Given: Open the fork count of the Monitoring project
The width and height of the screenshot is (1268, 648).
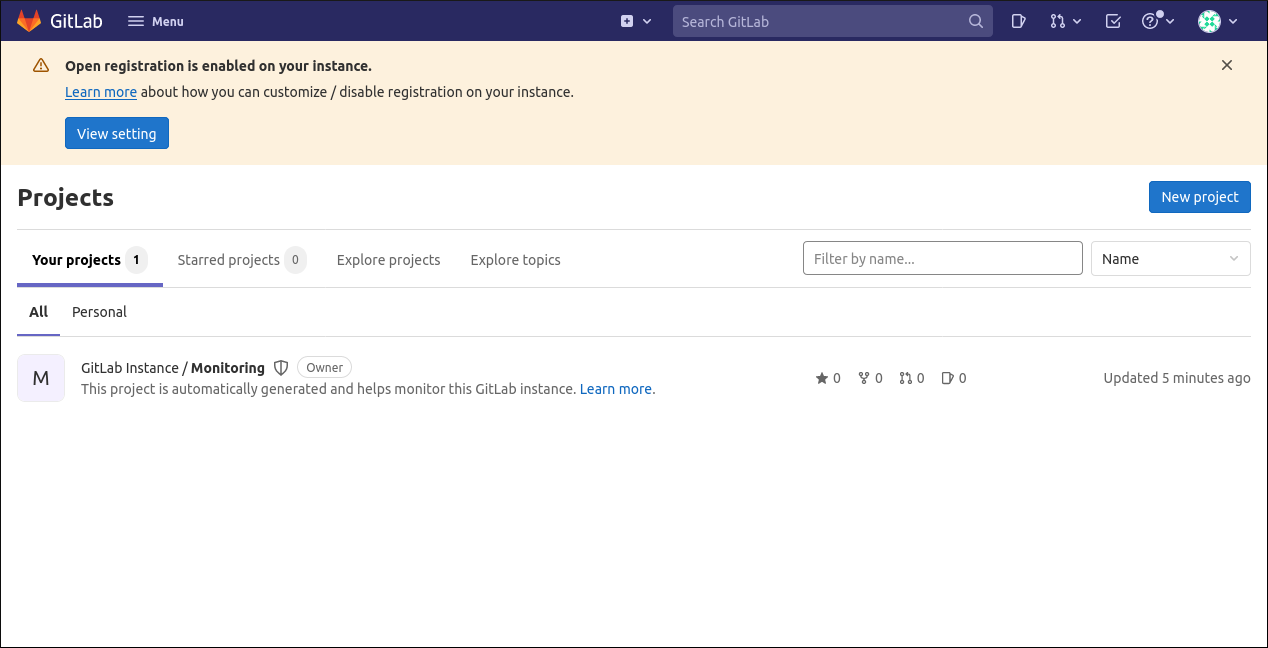Looking at the screenshot, I should point(870,378).
